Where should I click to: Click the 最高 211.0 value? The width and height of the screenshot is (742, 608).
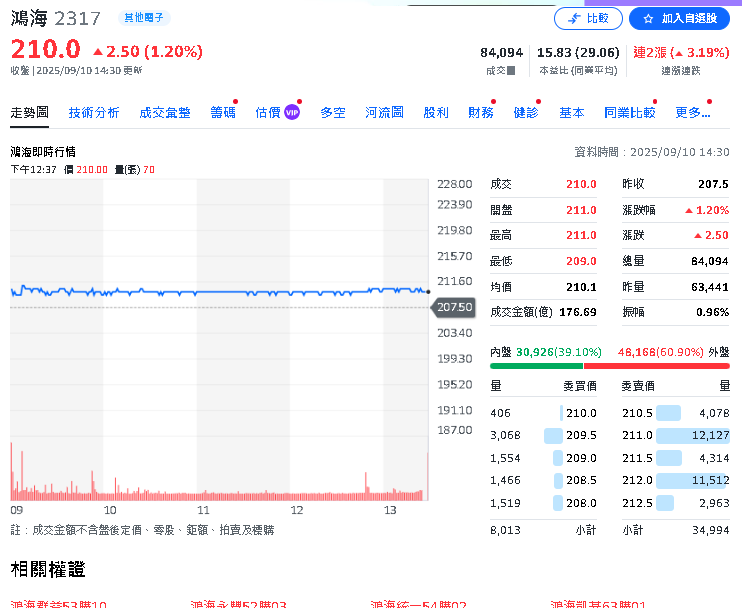tap(581, 235)
